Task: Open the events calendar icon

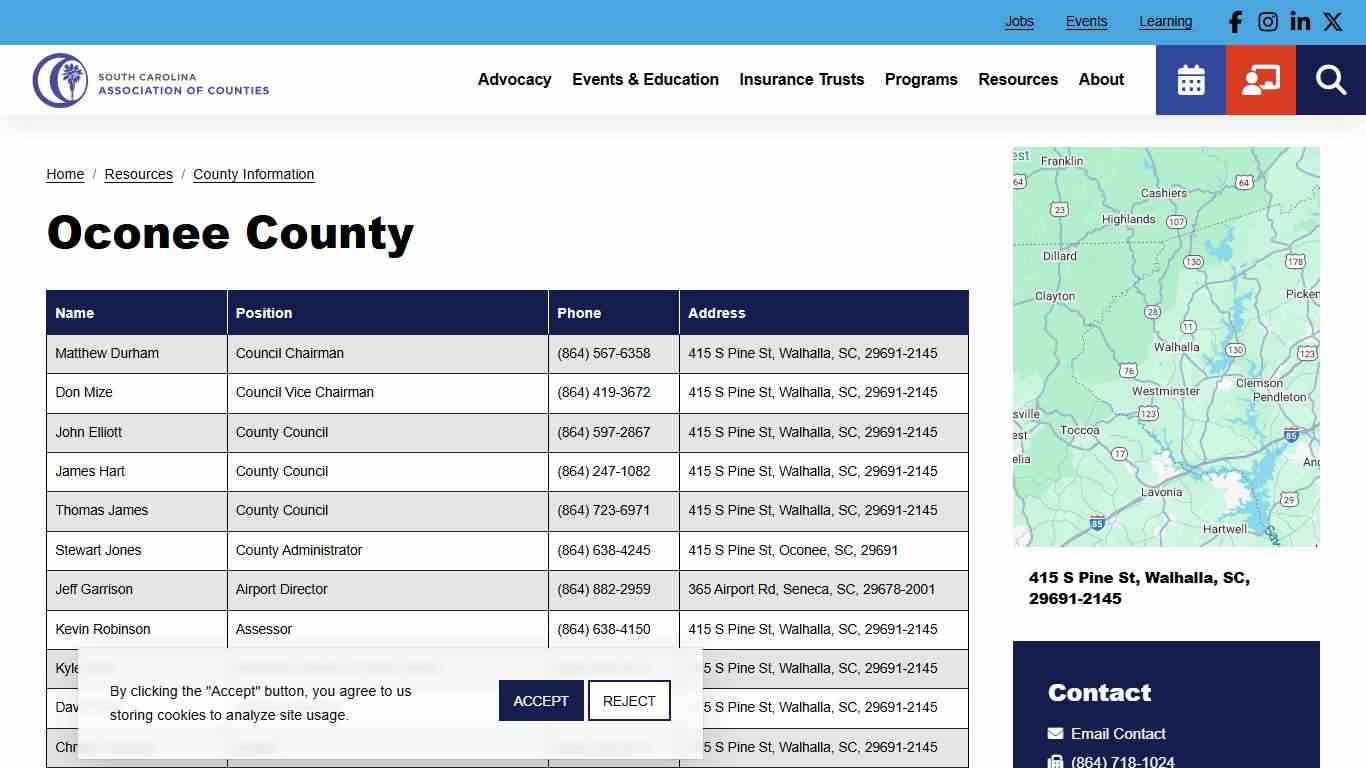Action: tap(1190, 79)
